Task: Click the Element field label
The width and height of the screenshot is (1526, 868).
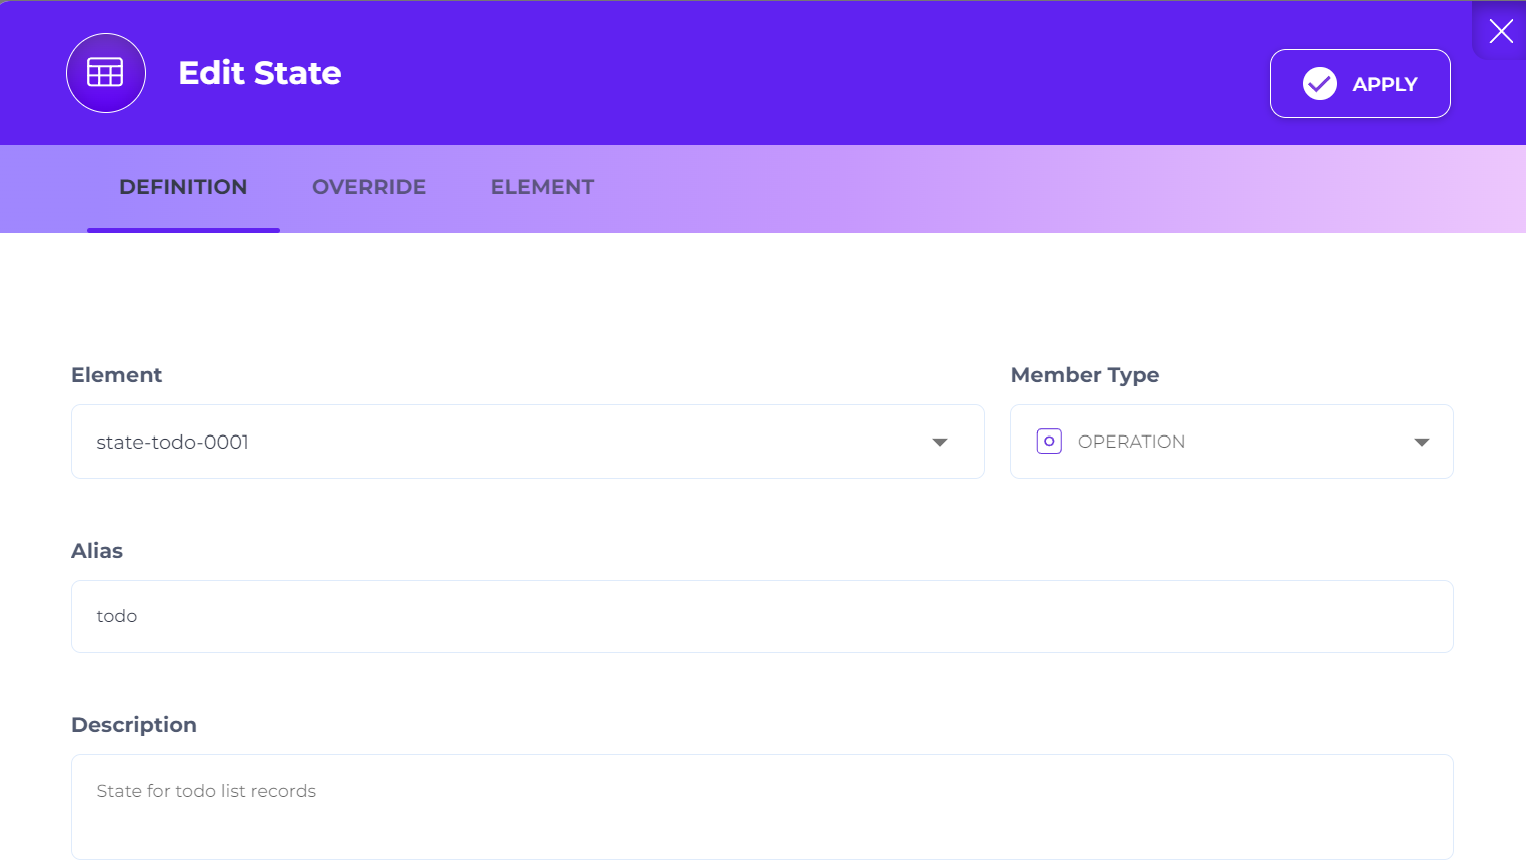Action: tap(116, 375)
